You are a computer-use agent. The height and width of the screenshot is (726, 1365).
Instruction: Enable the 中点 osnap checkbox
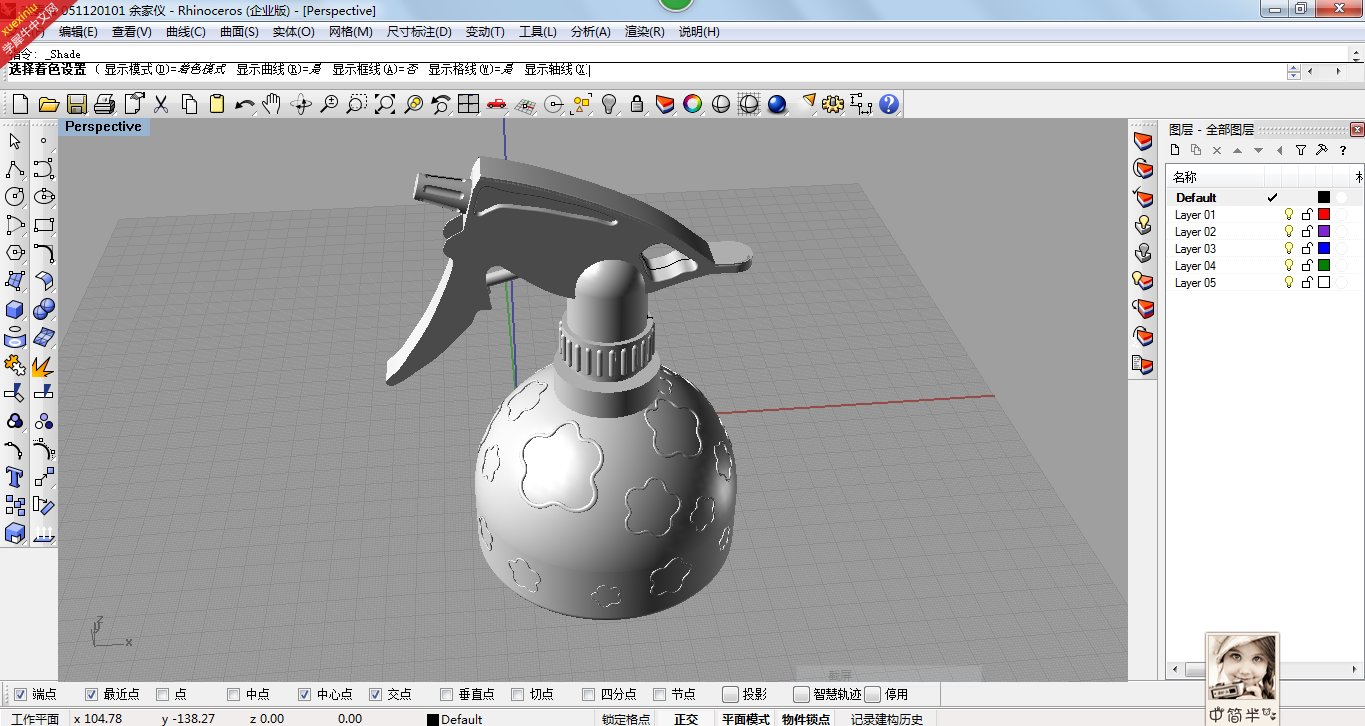tap(234, 694)
